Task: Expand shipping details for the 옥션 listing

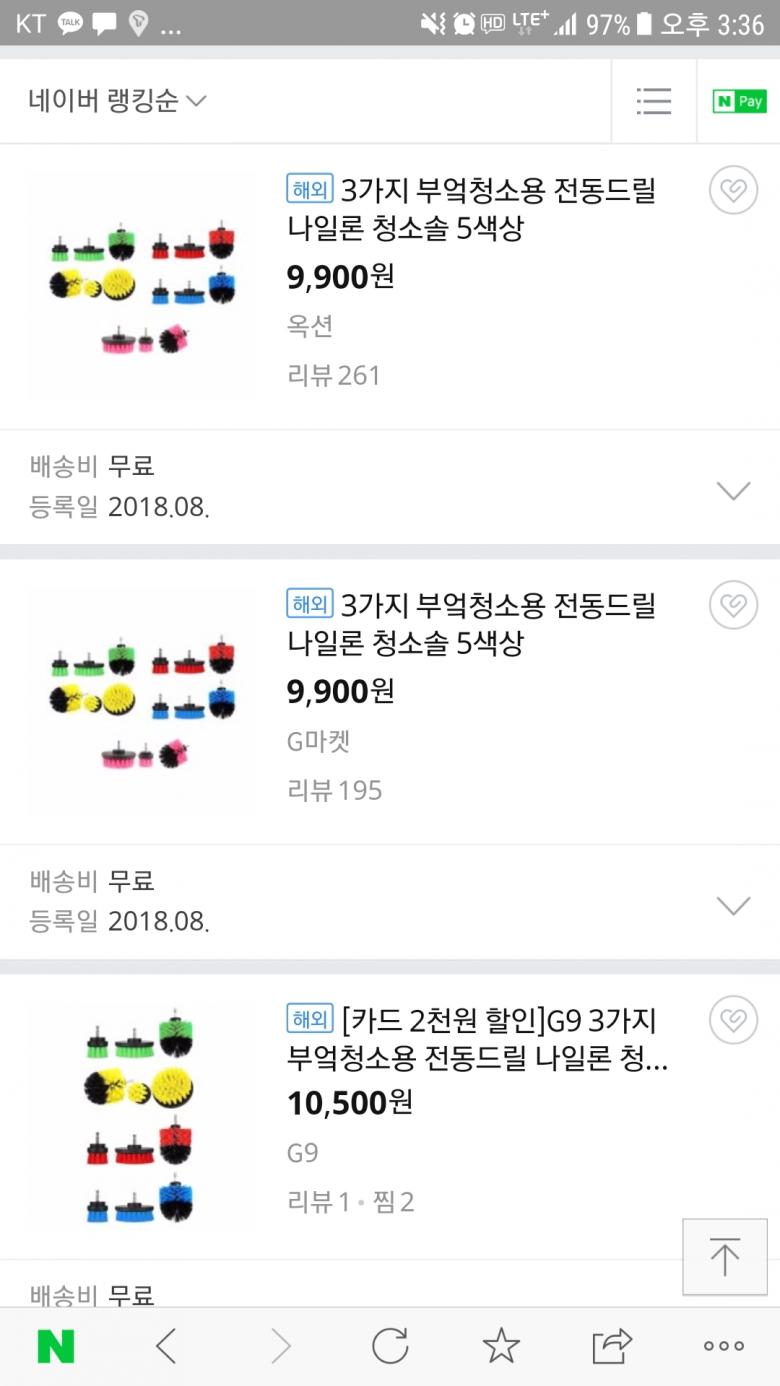Action: (733, 490)
